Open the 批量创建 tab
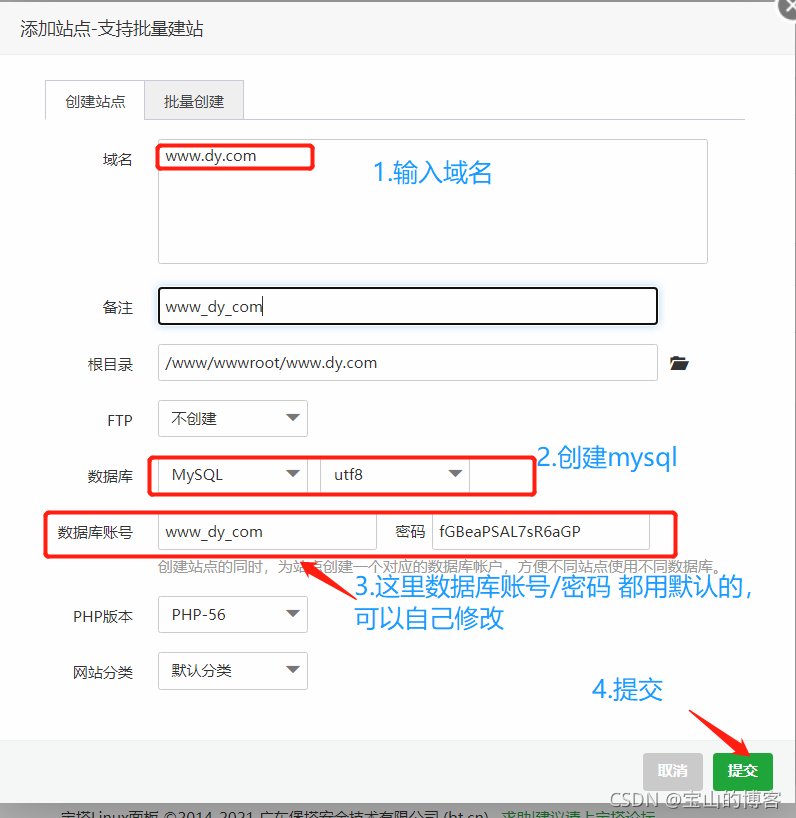Viewport: 796px width, 818px height. pyautogui.click(x=194, y=101)
